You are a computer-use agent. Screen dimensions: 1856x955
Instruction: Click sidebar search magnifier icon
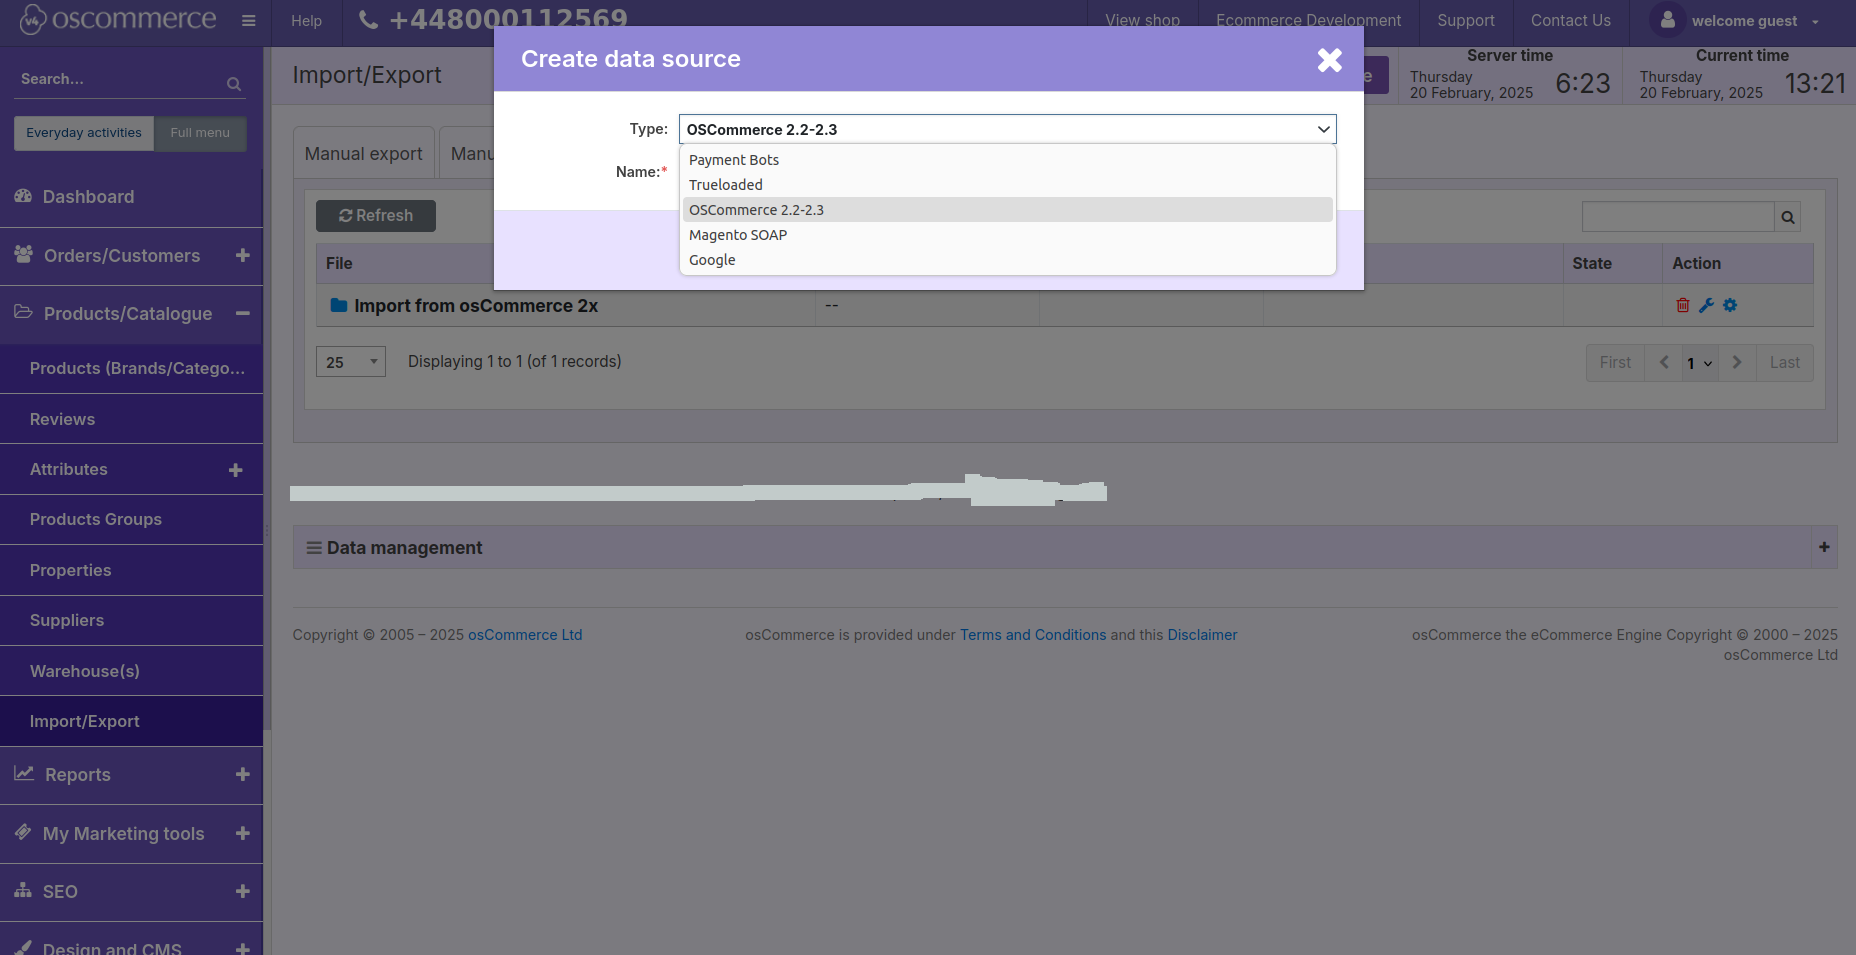[234, 84]
